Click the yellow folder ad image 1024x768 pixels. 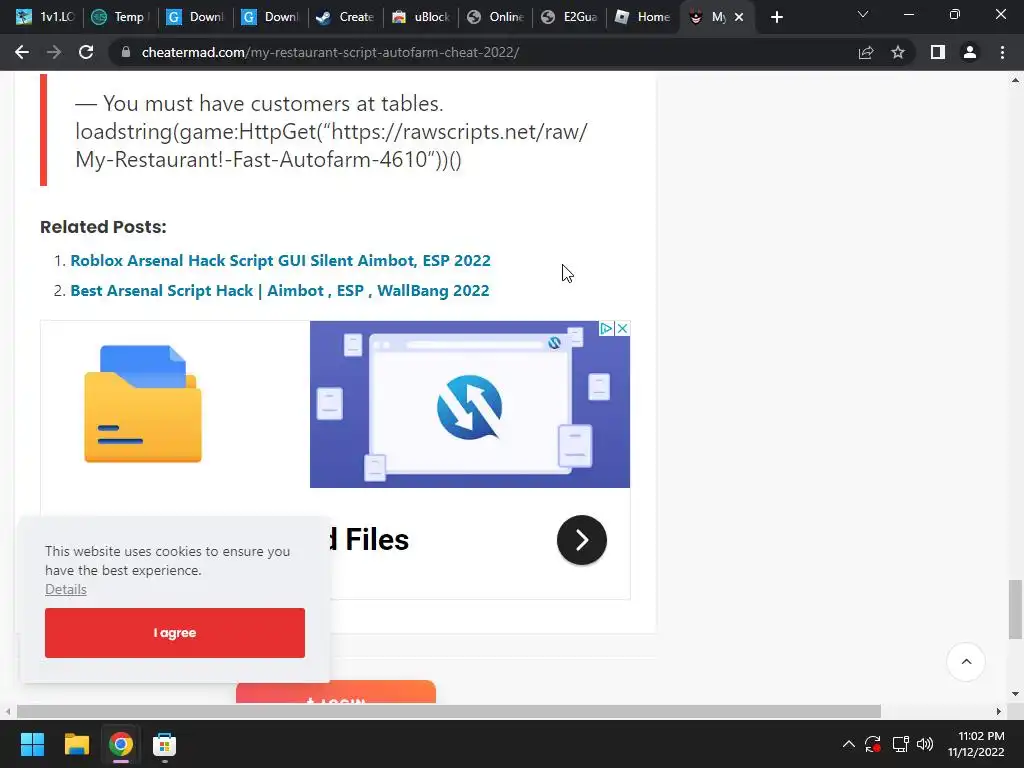point(143,404)
